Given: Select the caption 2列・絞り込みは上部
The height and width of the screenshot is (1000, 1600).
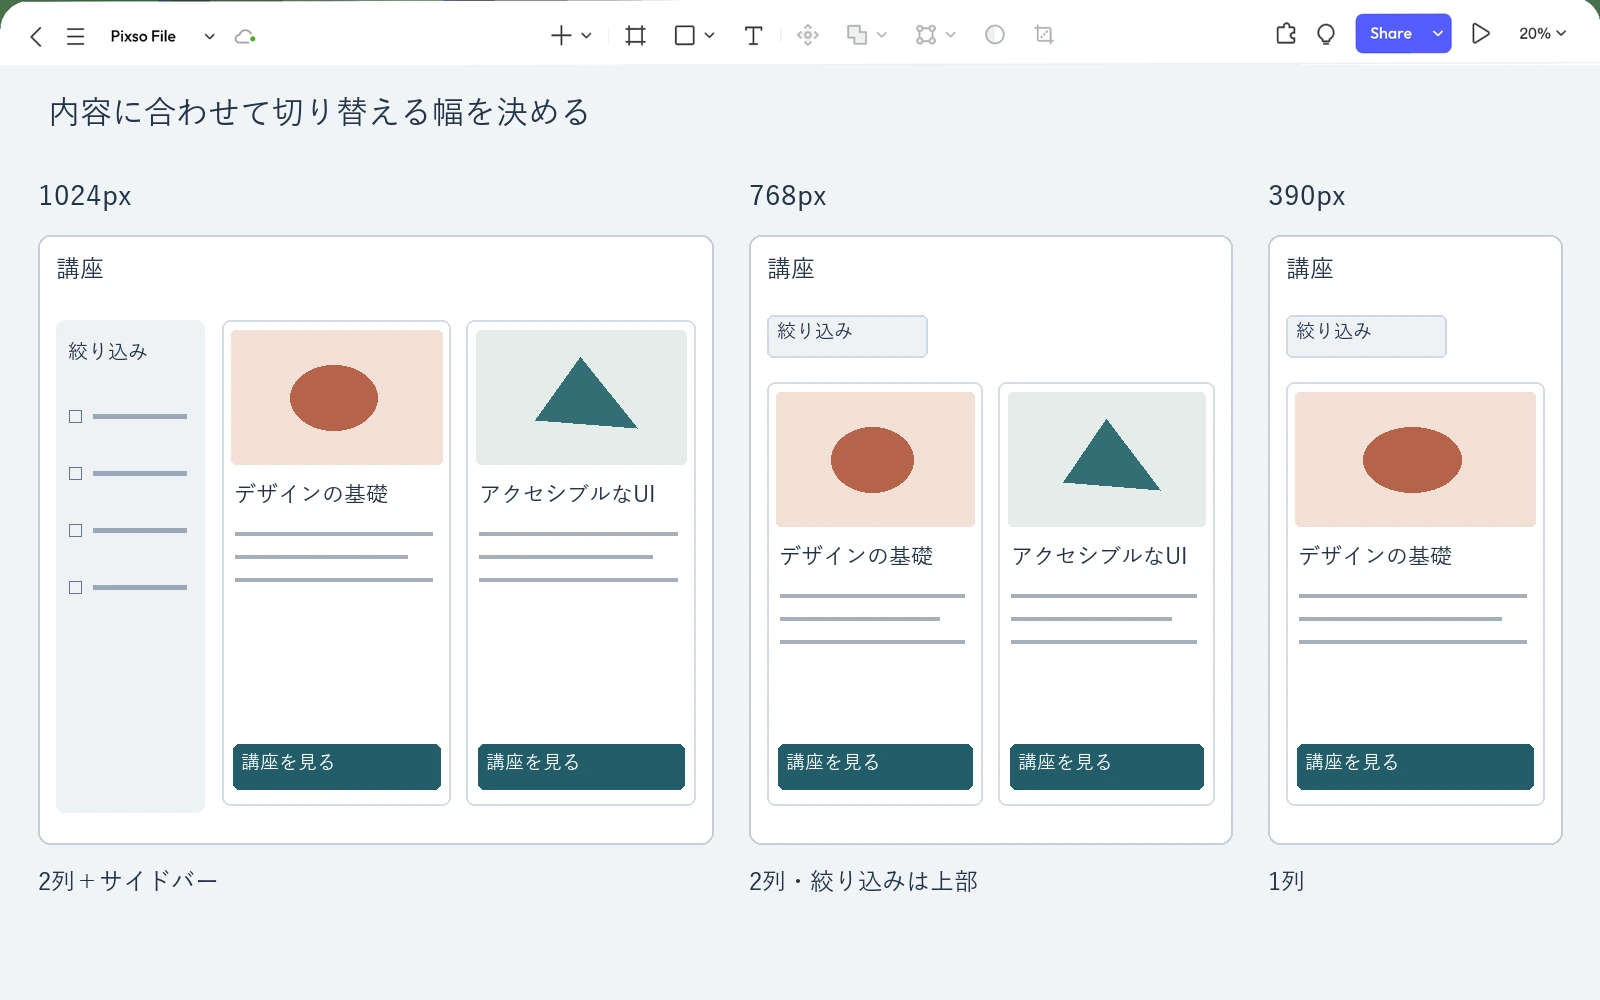Looking at the screenshot, I should (x=863, y=881).
